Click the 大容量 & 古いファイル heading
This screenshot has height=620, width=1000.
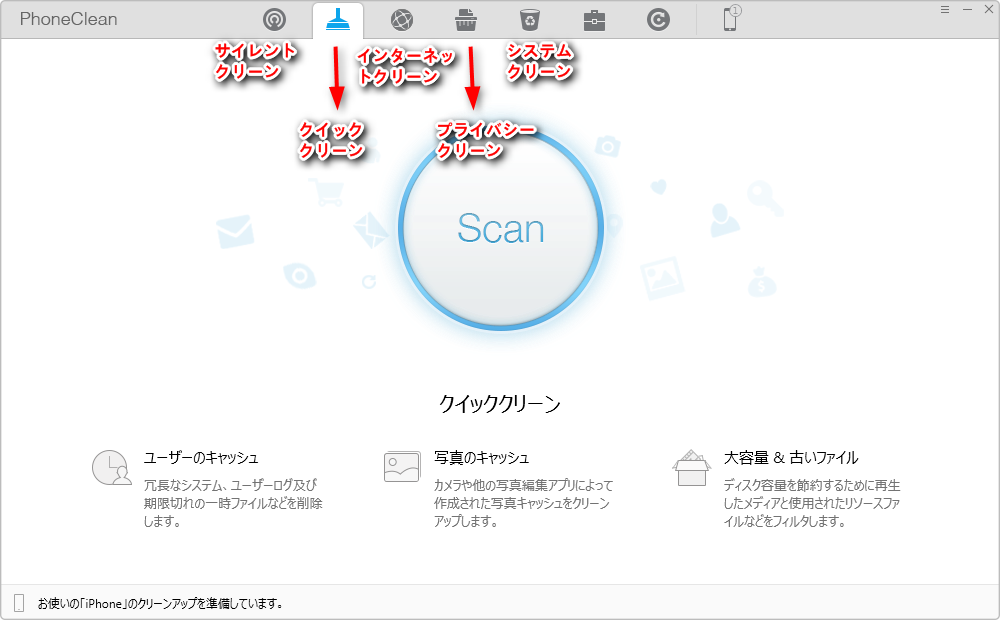(791, 457)
